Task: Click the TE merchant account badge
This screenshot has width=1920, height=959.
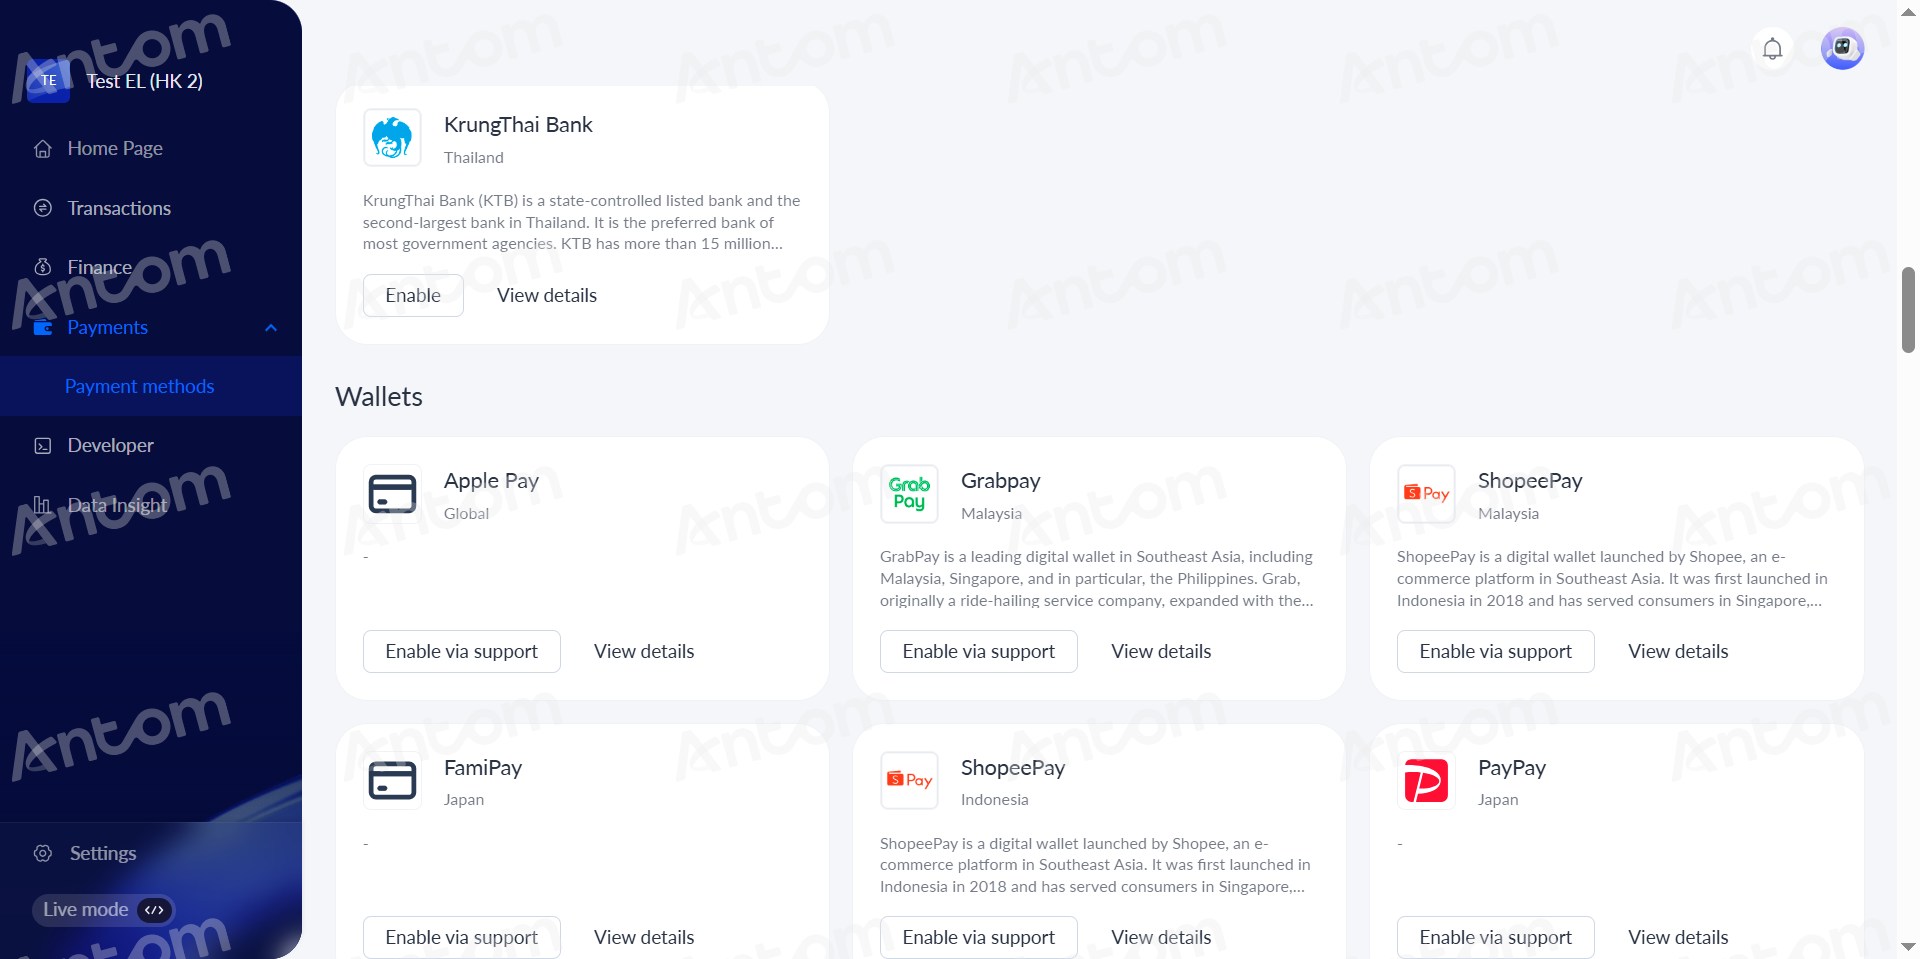Action: (x=49, y=81)
